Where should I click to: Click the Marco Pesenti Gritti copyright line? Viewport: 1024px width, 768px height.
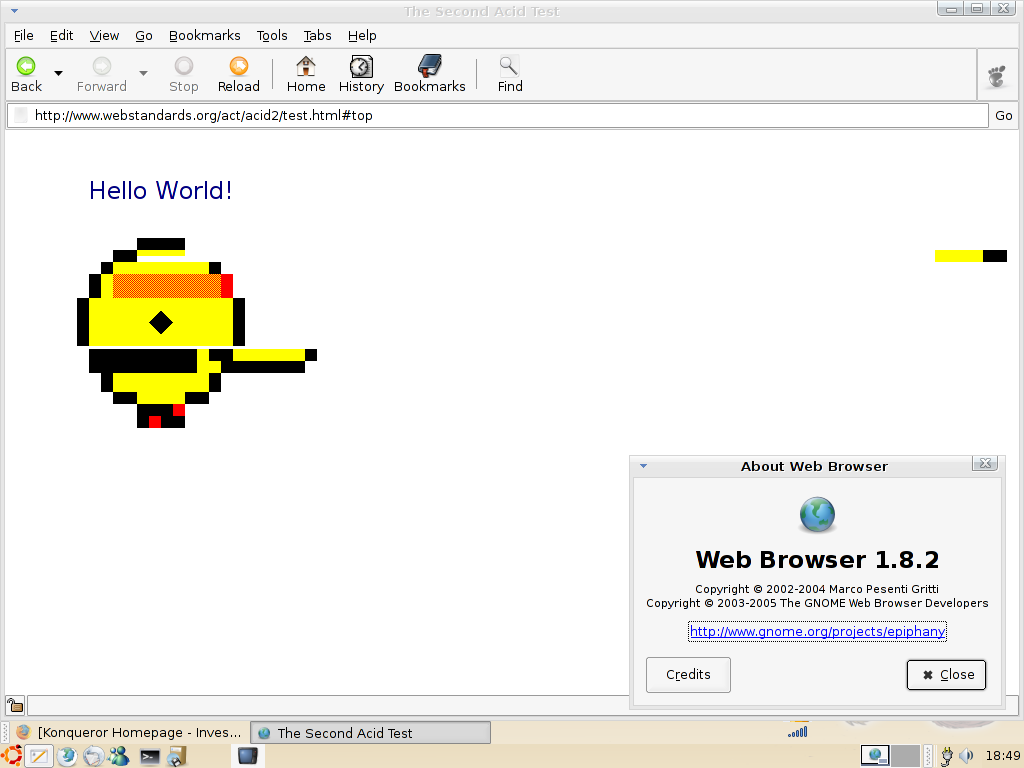point(817,589)
